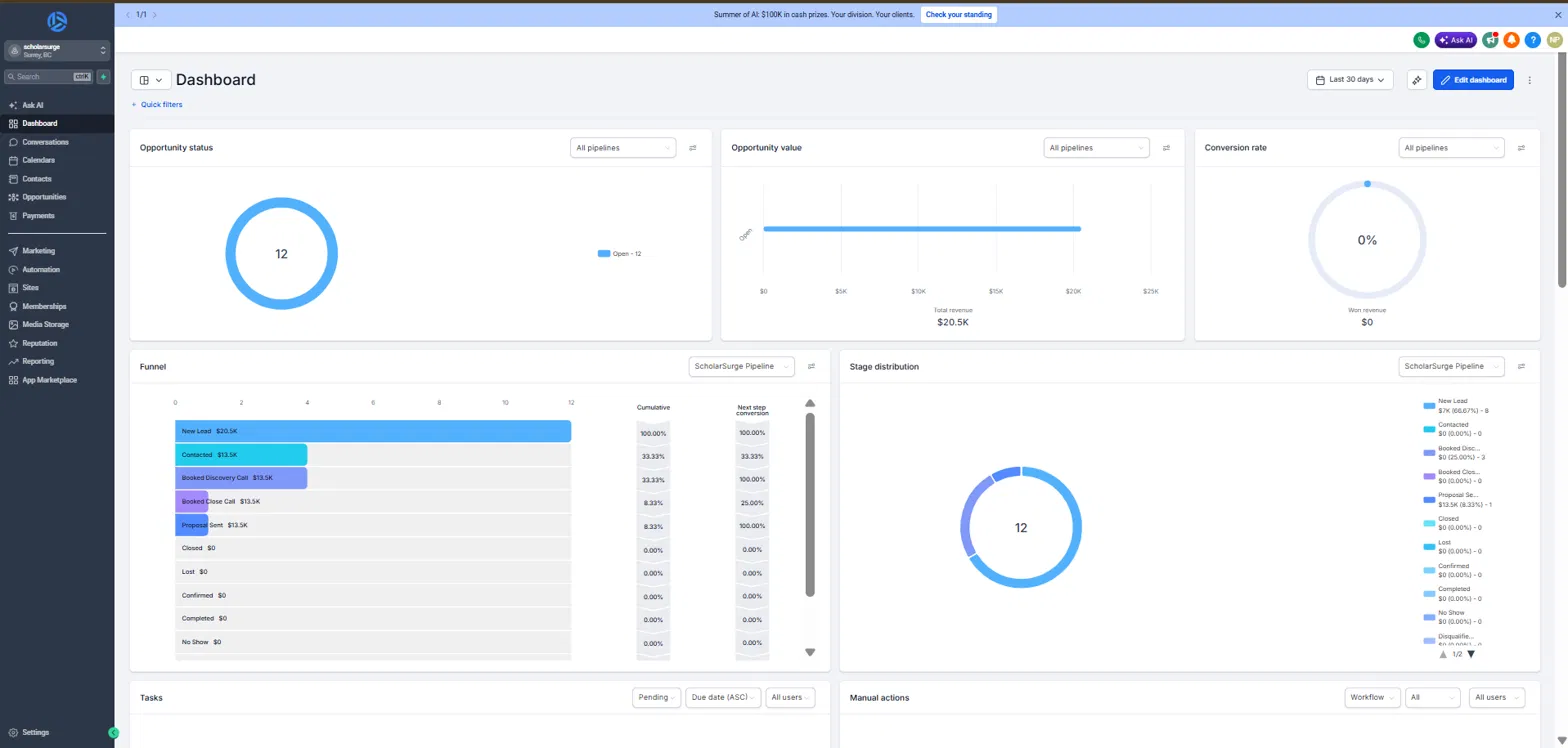Go to the next banner announcement
Screen dimensions: 1568x748
(155, 15)
